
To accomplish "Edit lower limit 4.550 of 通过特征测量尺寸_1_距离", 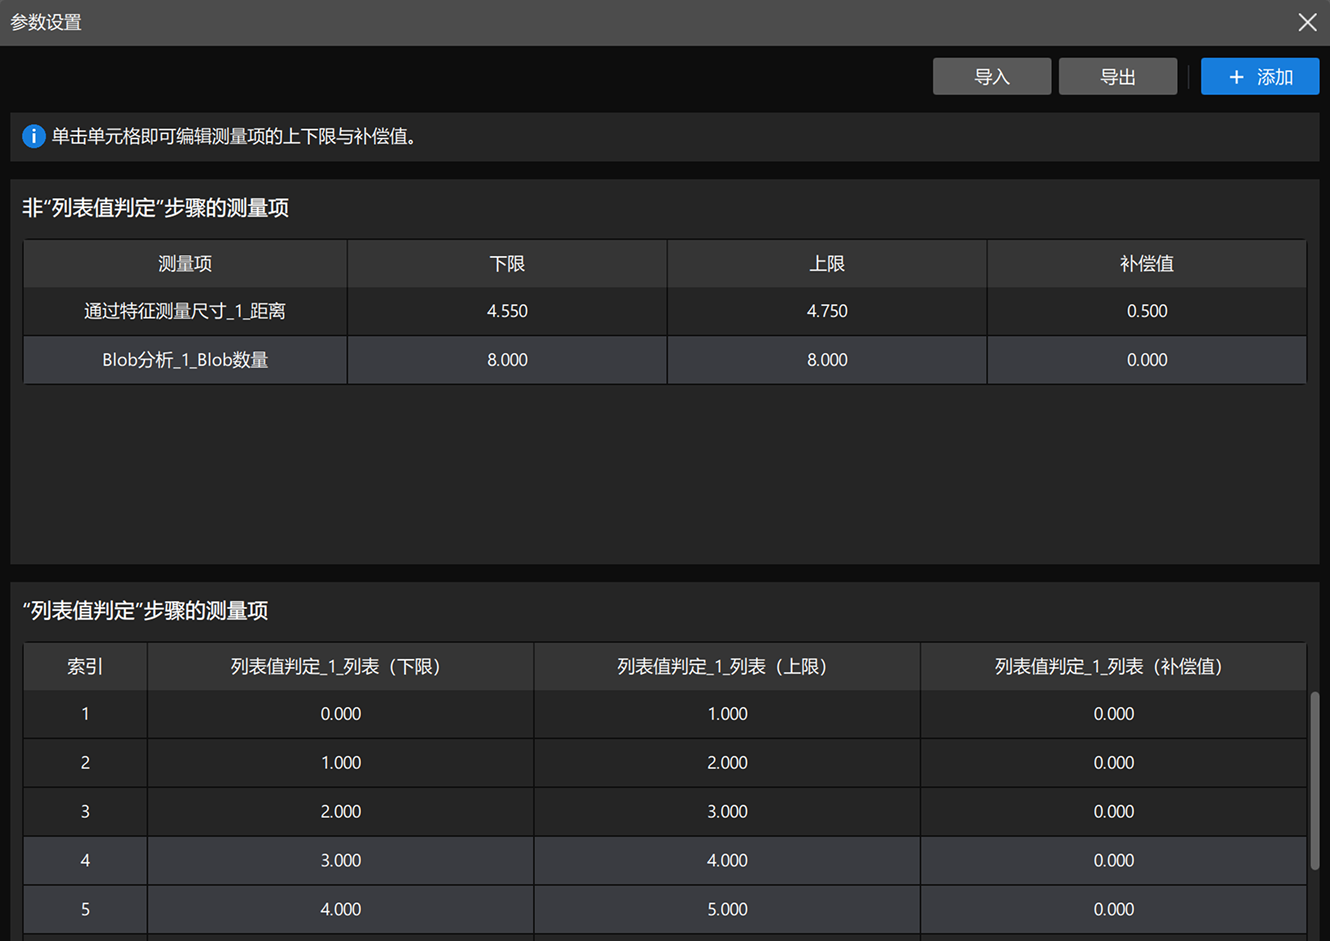I will 506,311.
